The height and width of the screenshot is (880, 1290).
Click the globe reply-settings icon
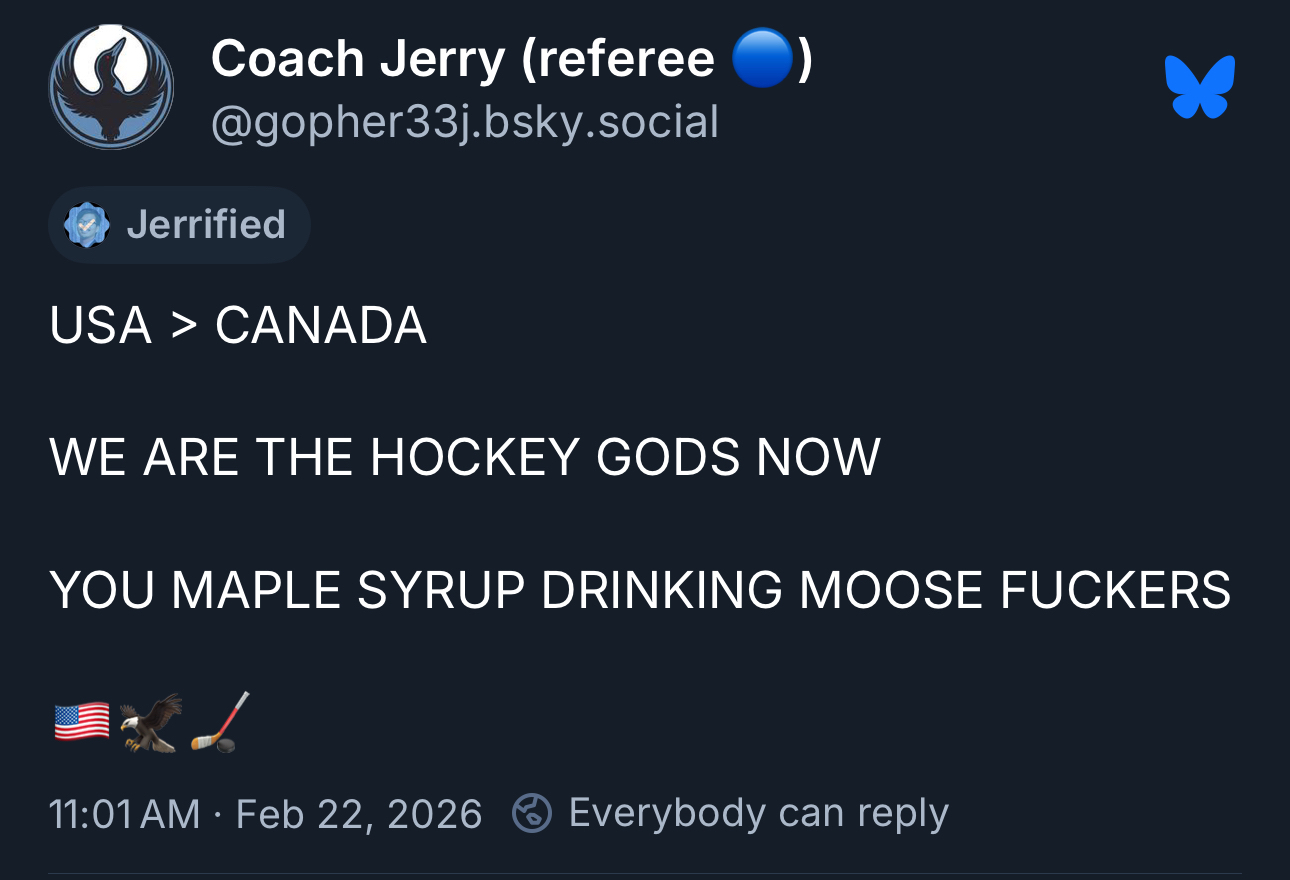pos(531,813)
